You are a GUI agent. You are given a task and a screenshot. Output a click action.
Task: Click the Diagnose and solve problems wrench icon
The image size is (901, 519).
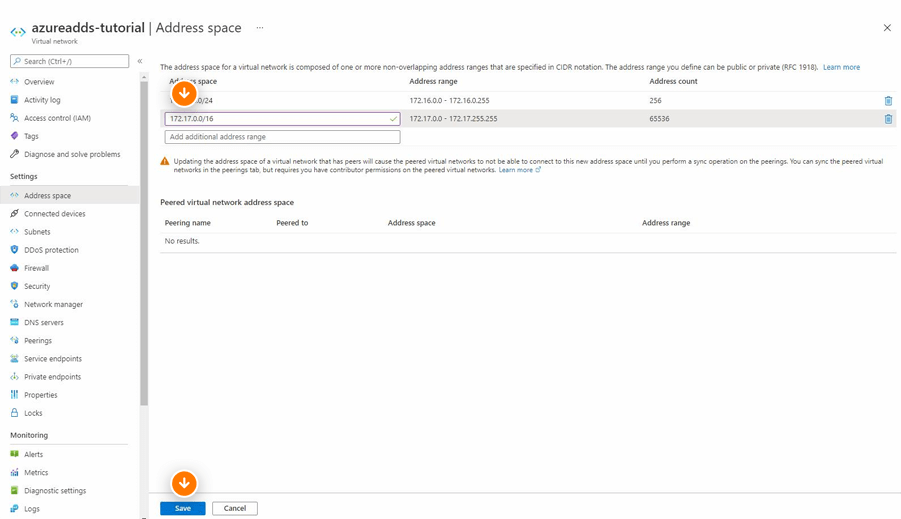point(14,154)
